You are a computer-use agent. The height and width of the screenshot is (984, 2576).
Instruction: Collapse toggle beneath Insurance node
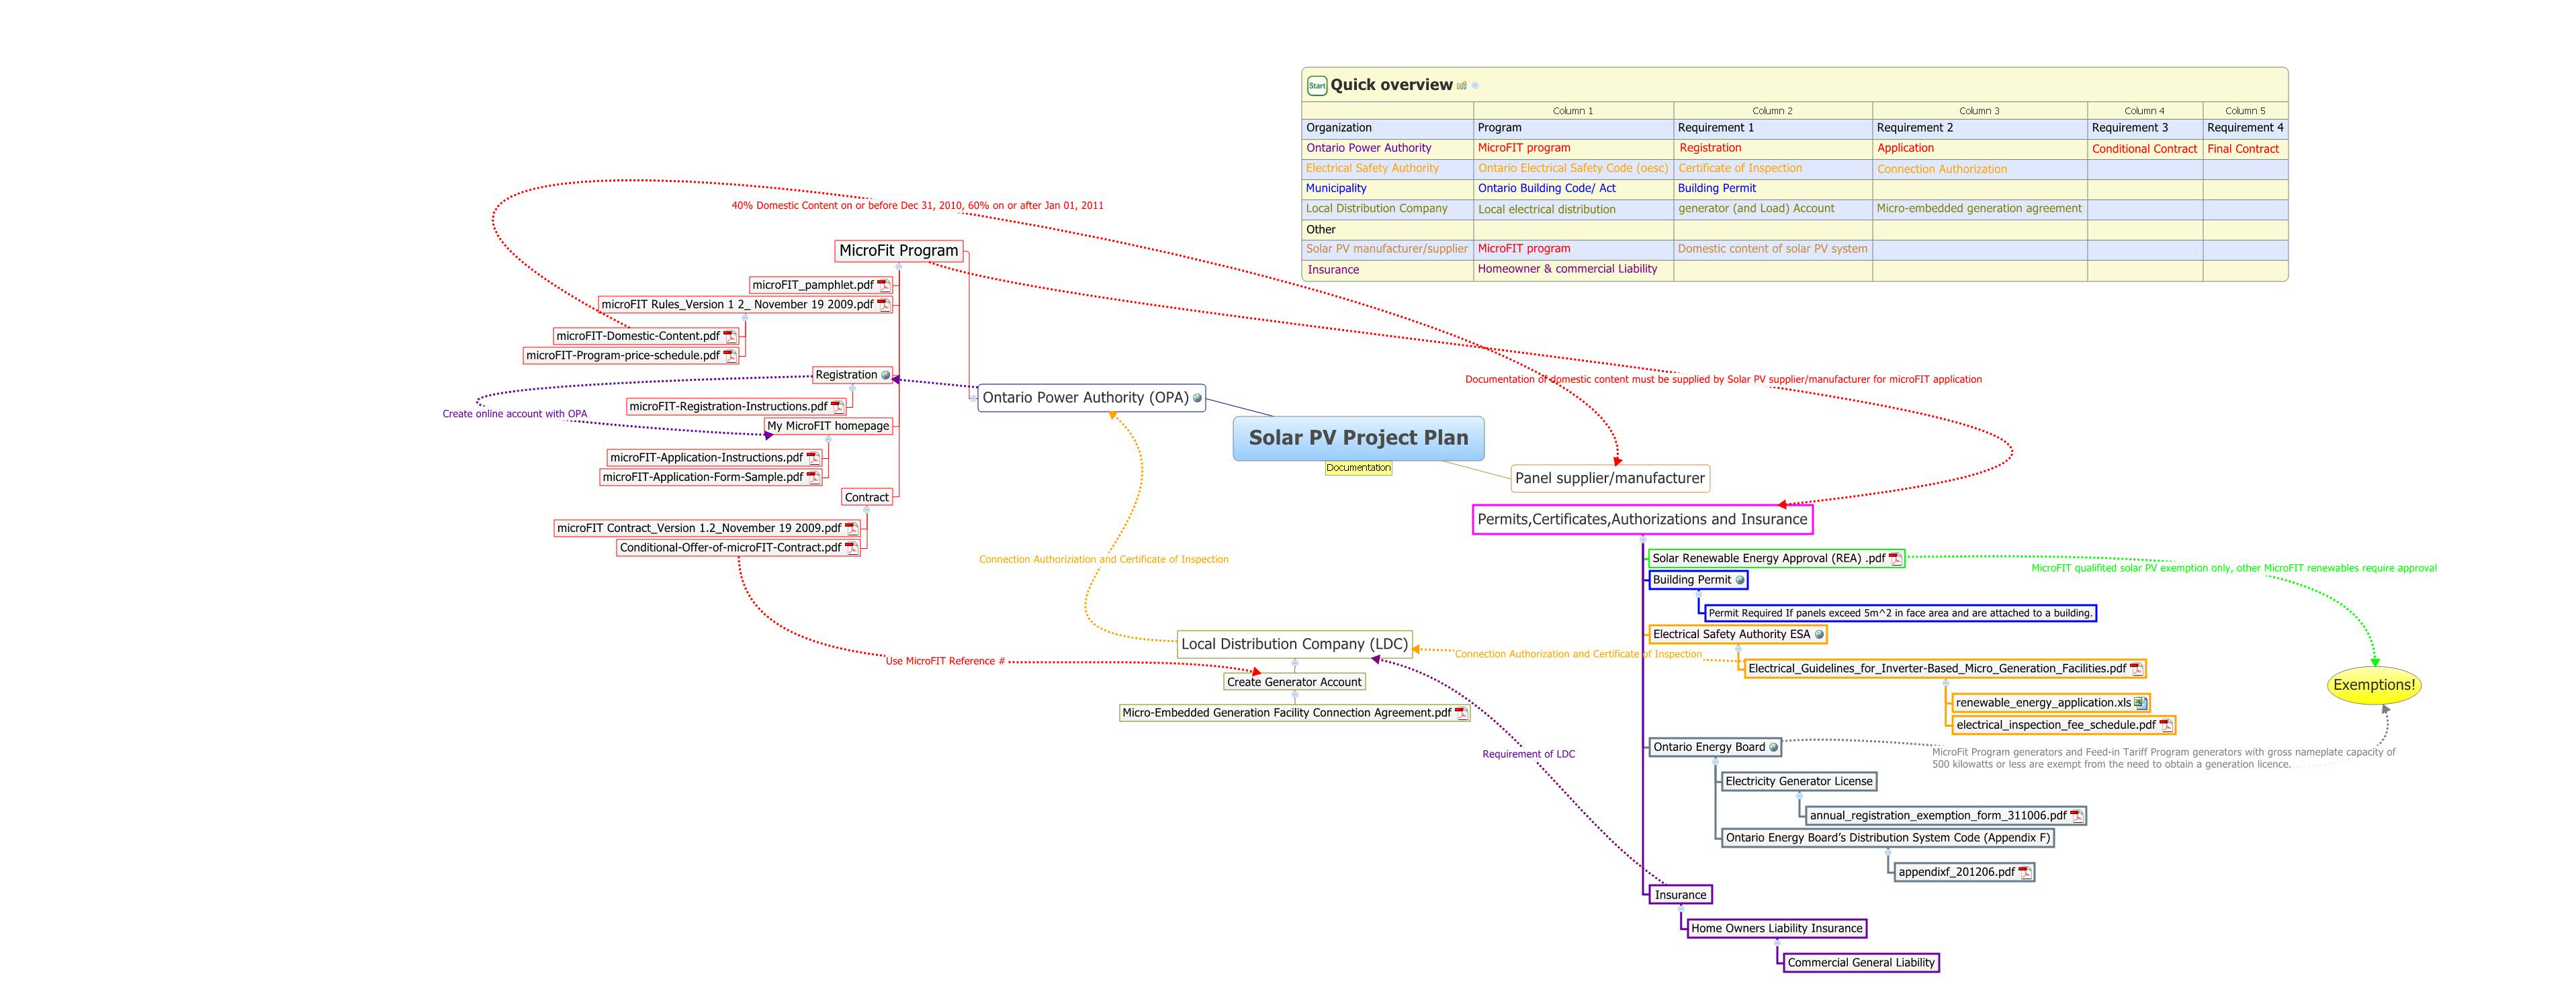[x=1681, y=908]
